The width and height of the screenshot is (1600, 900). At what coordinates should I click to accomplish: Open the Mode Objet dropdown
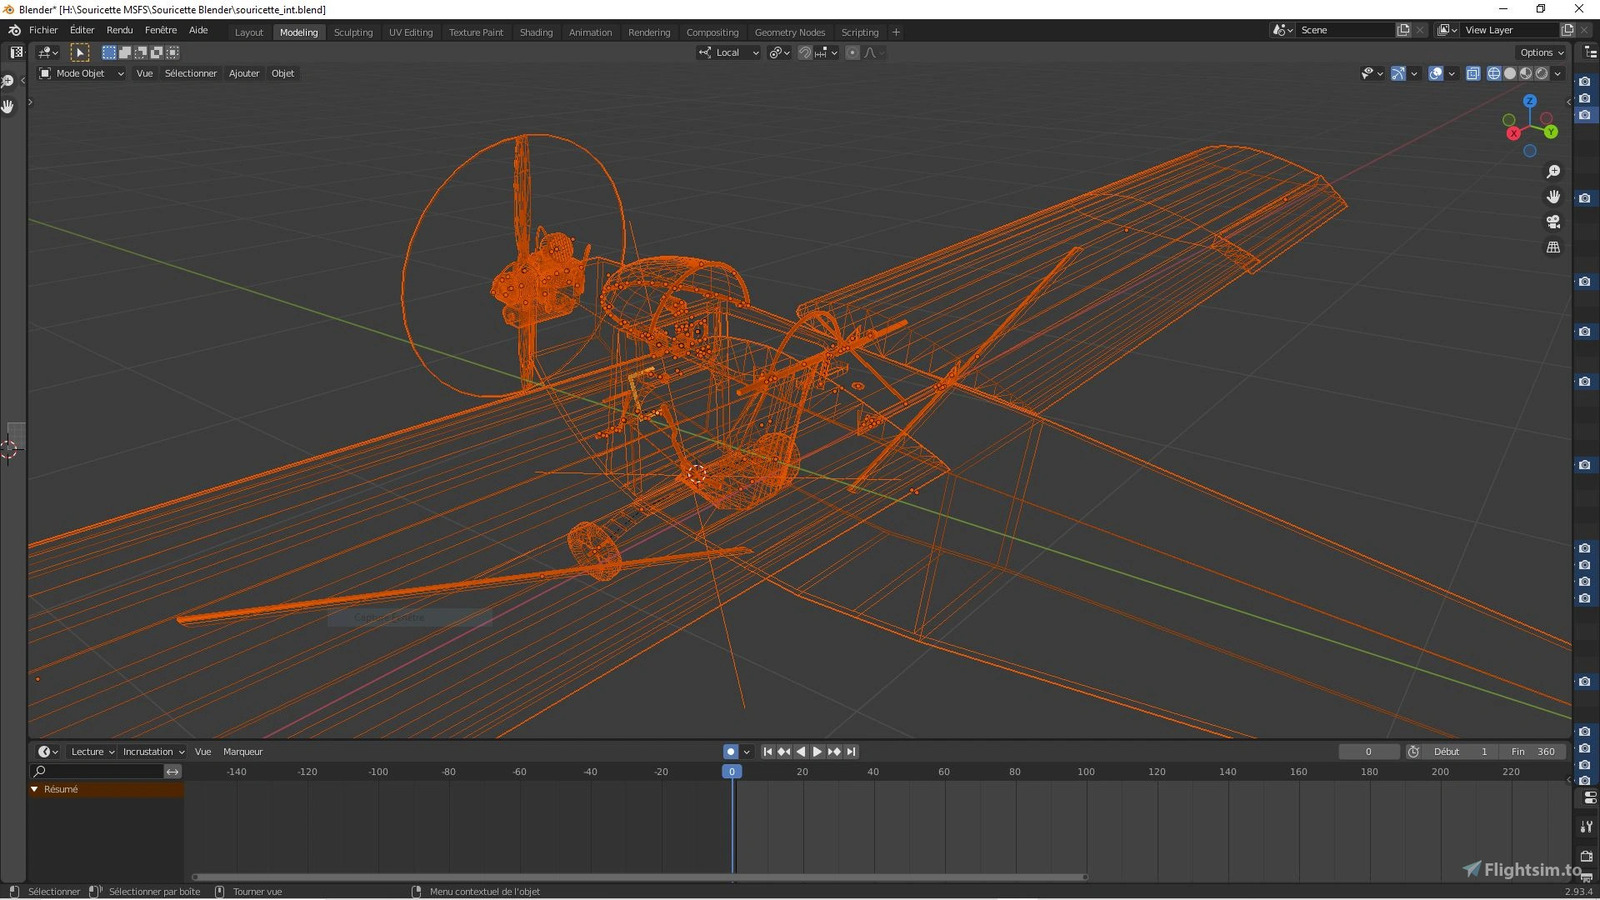click(x=81, y=73)
